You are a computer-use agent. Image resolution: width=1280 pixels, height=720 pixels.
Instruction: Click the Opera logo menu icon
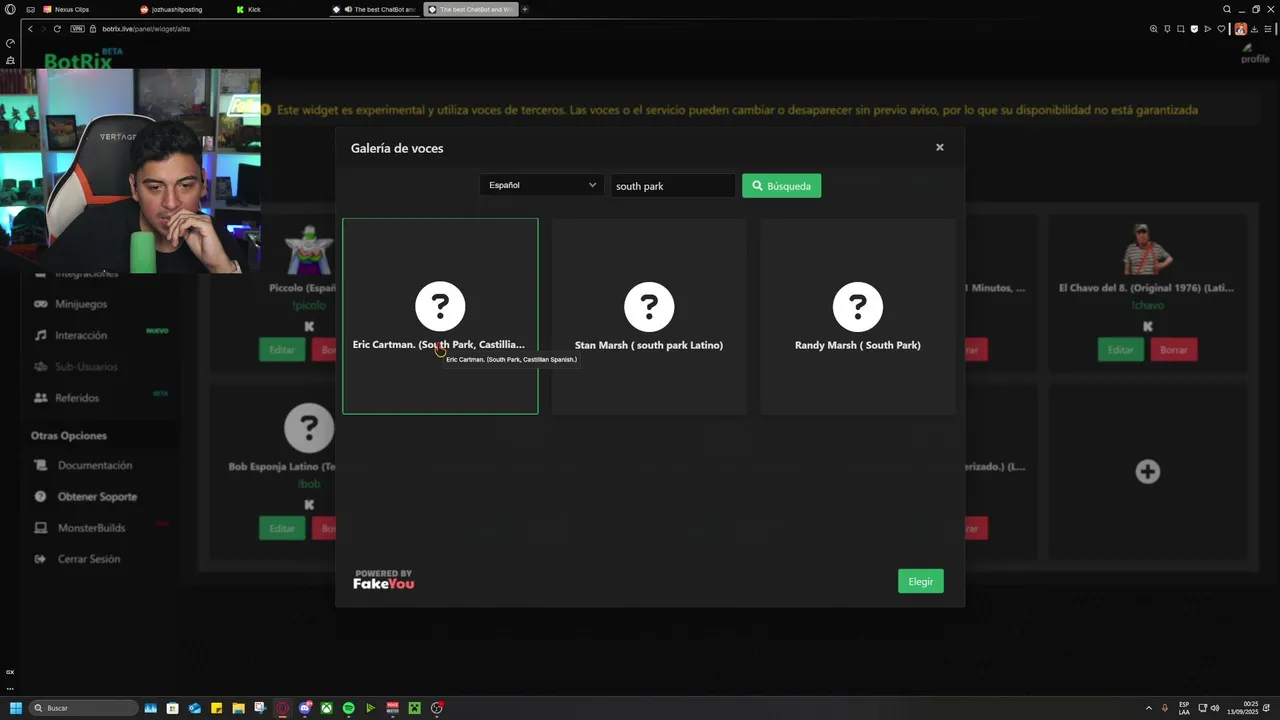(x=10, y=9)
